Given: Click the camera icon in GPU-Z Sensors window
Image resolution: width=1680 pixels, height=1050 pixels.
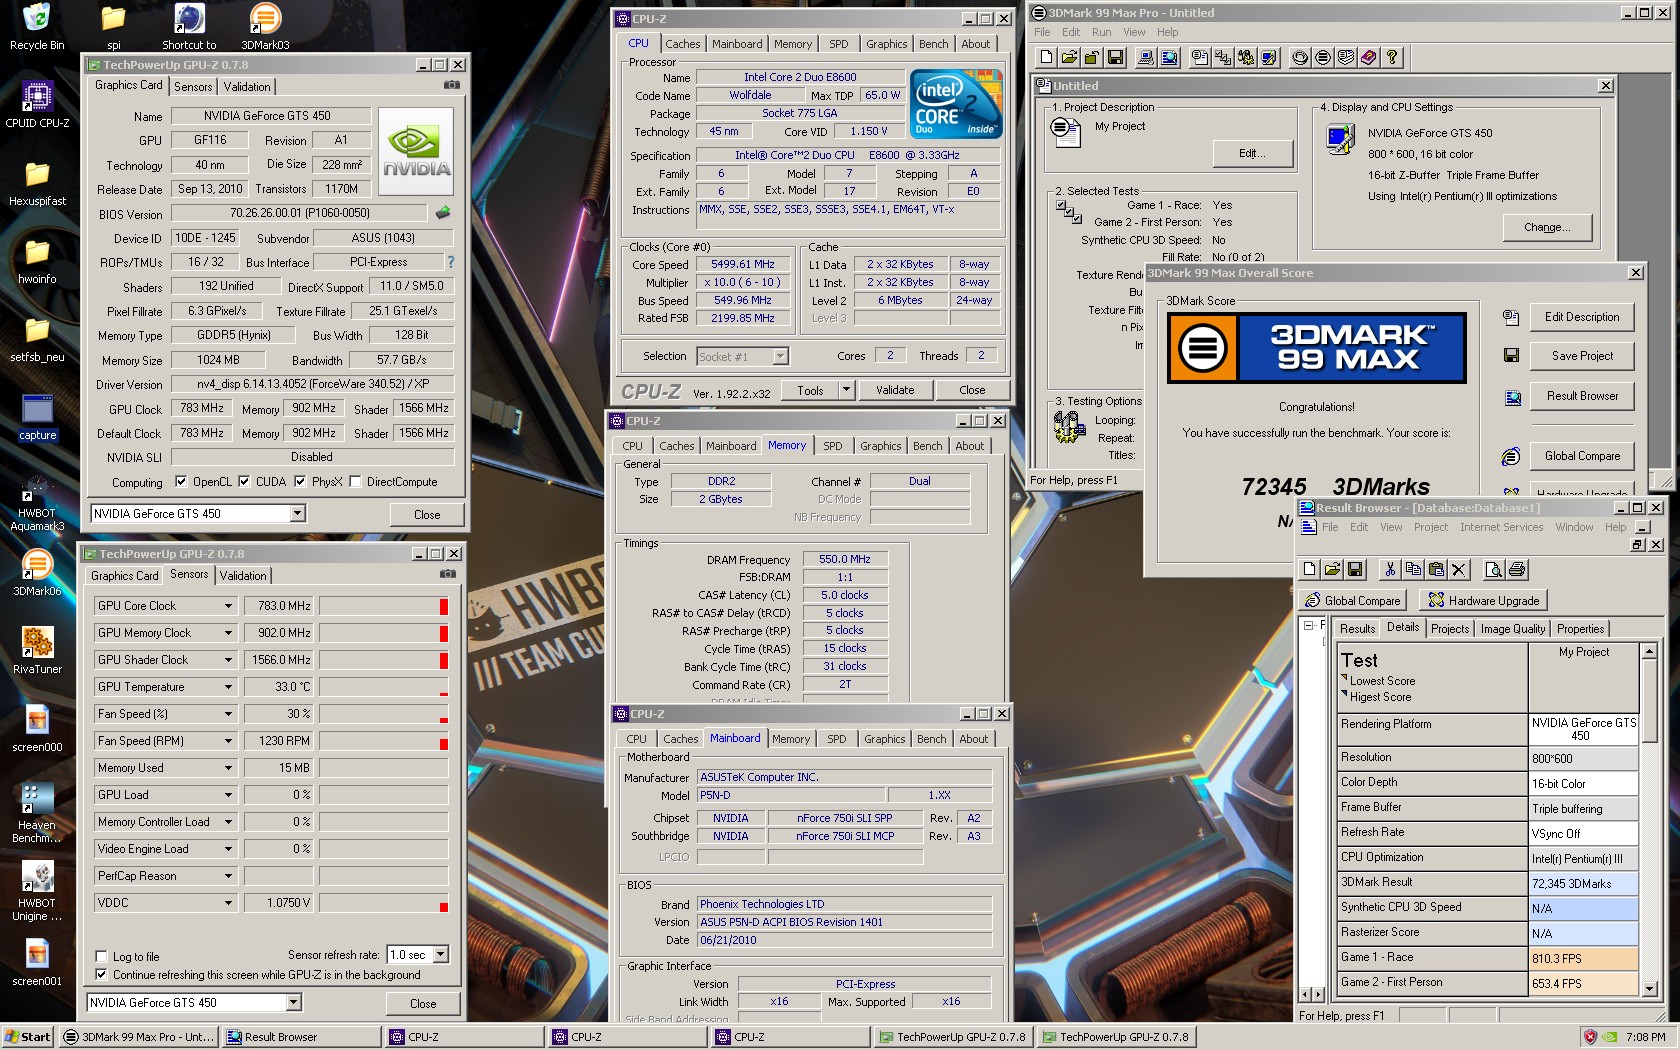Looking at the screenshot, I should pos(448,575).
